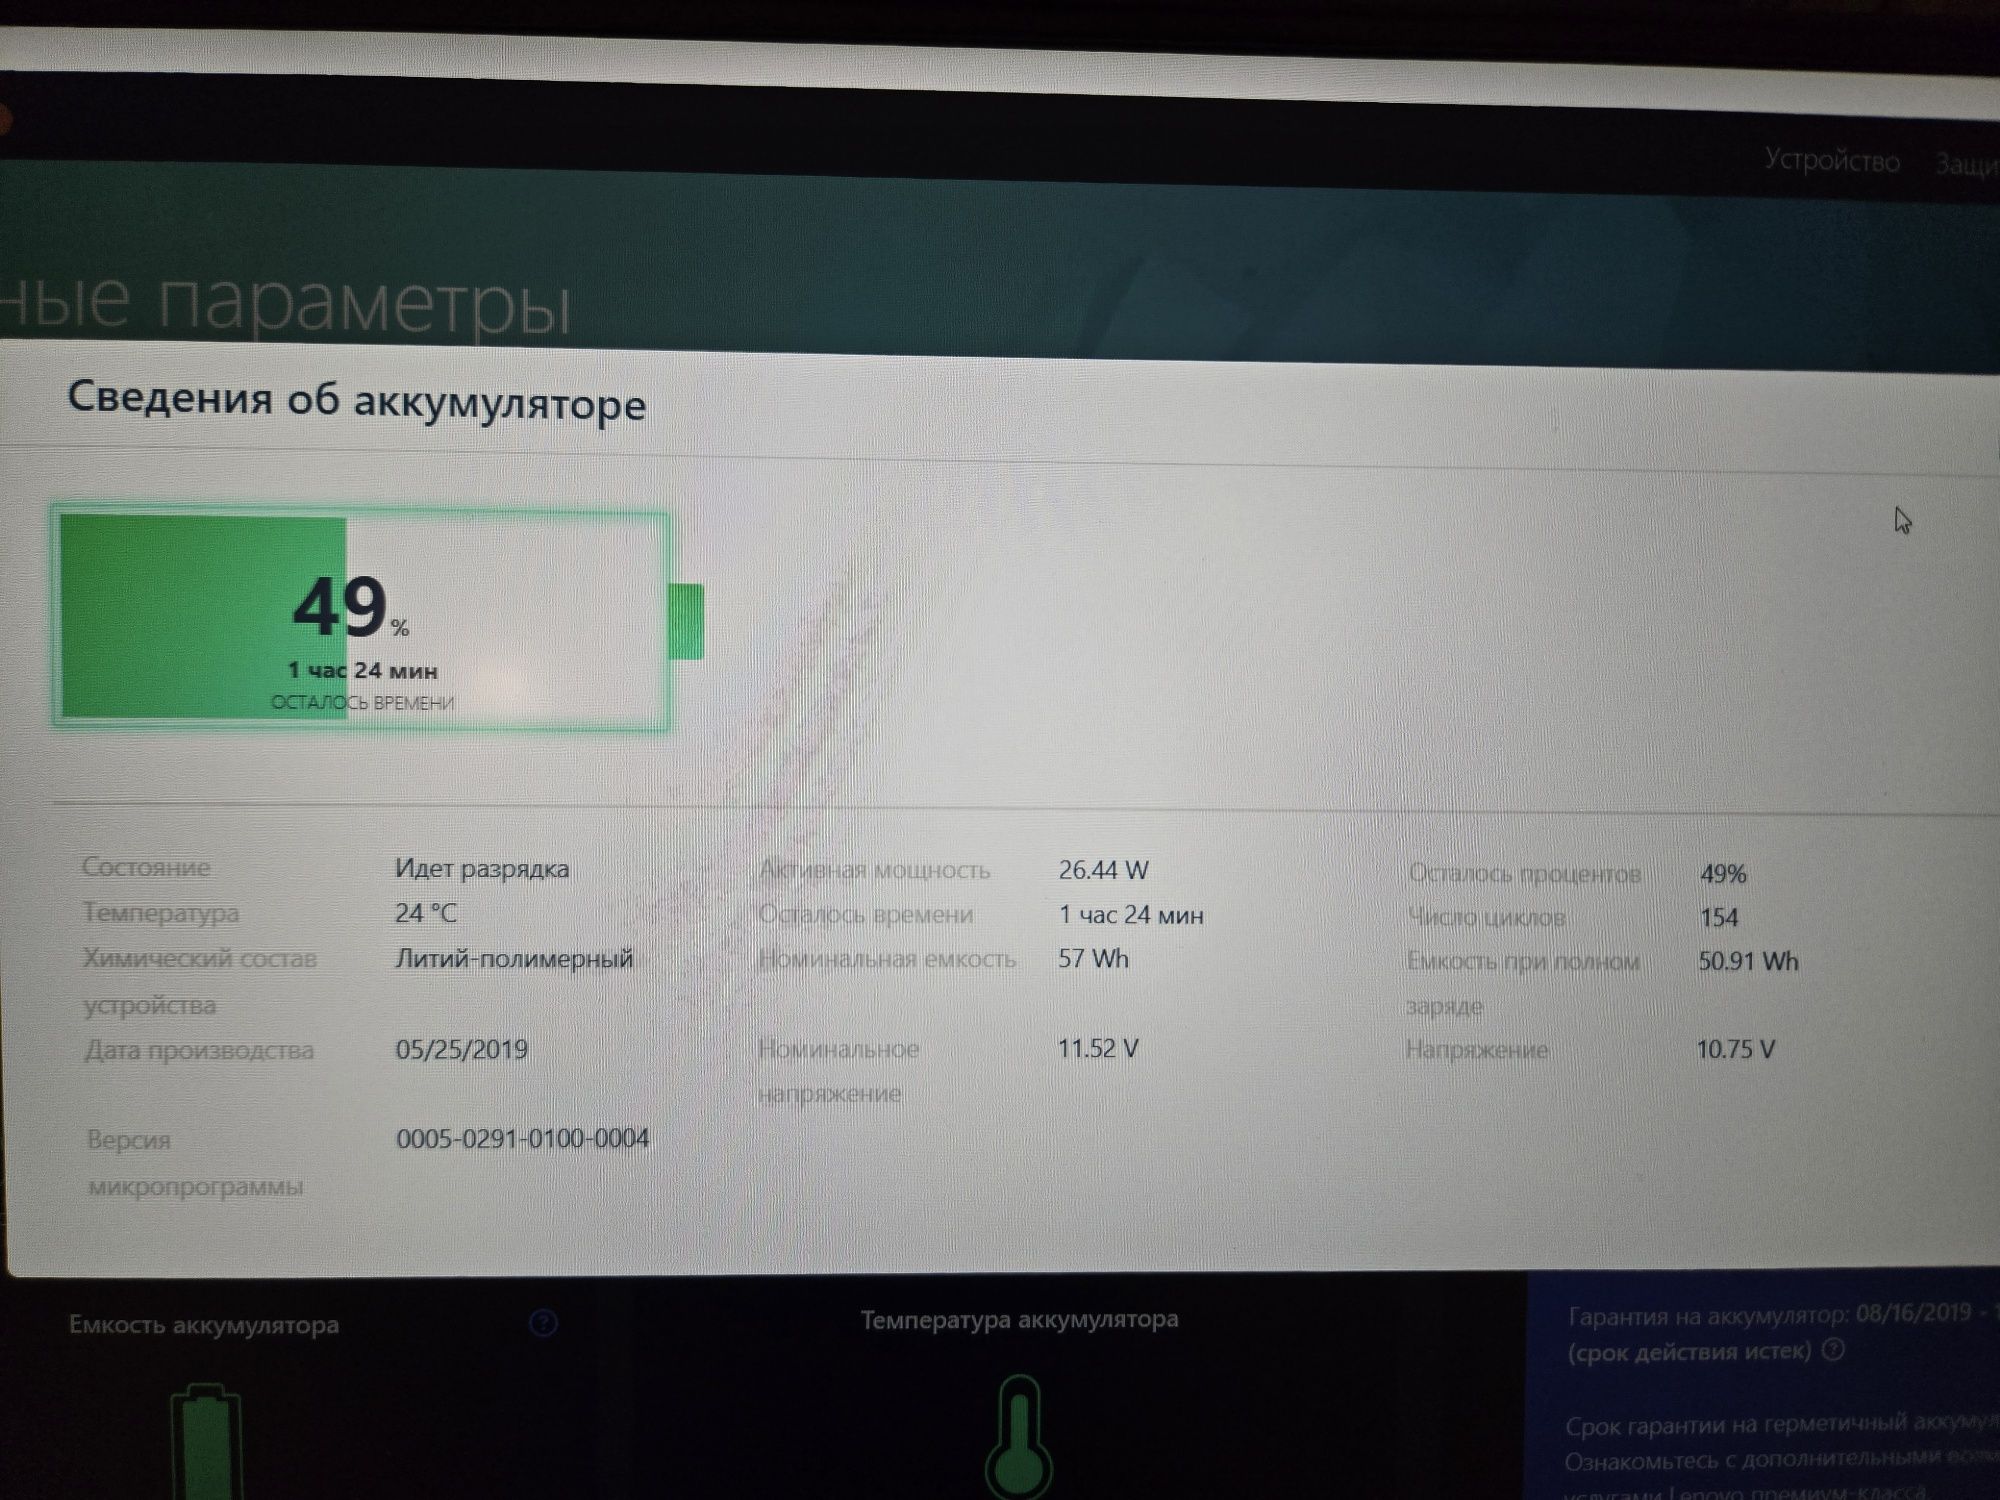This screenshot has height=1500, width=2000.
Task: Select the nominal capacity value 57 Wh
Action: pyautogui.click(x=1093, y=958)
